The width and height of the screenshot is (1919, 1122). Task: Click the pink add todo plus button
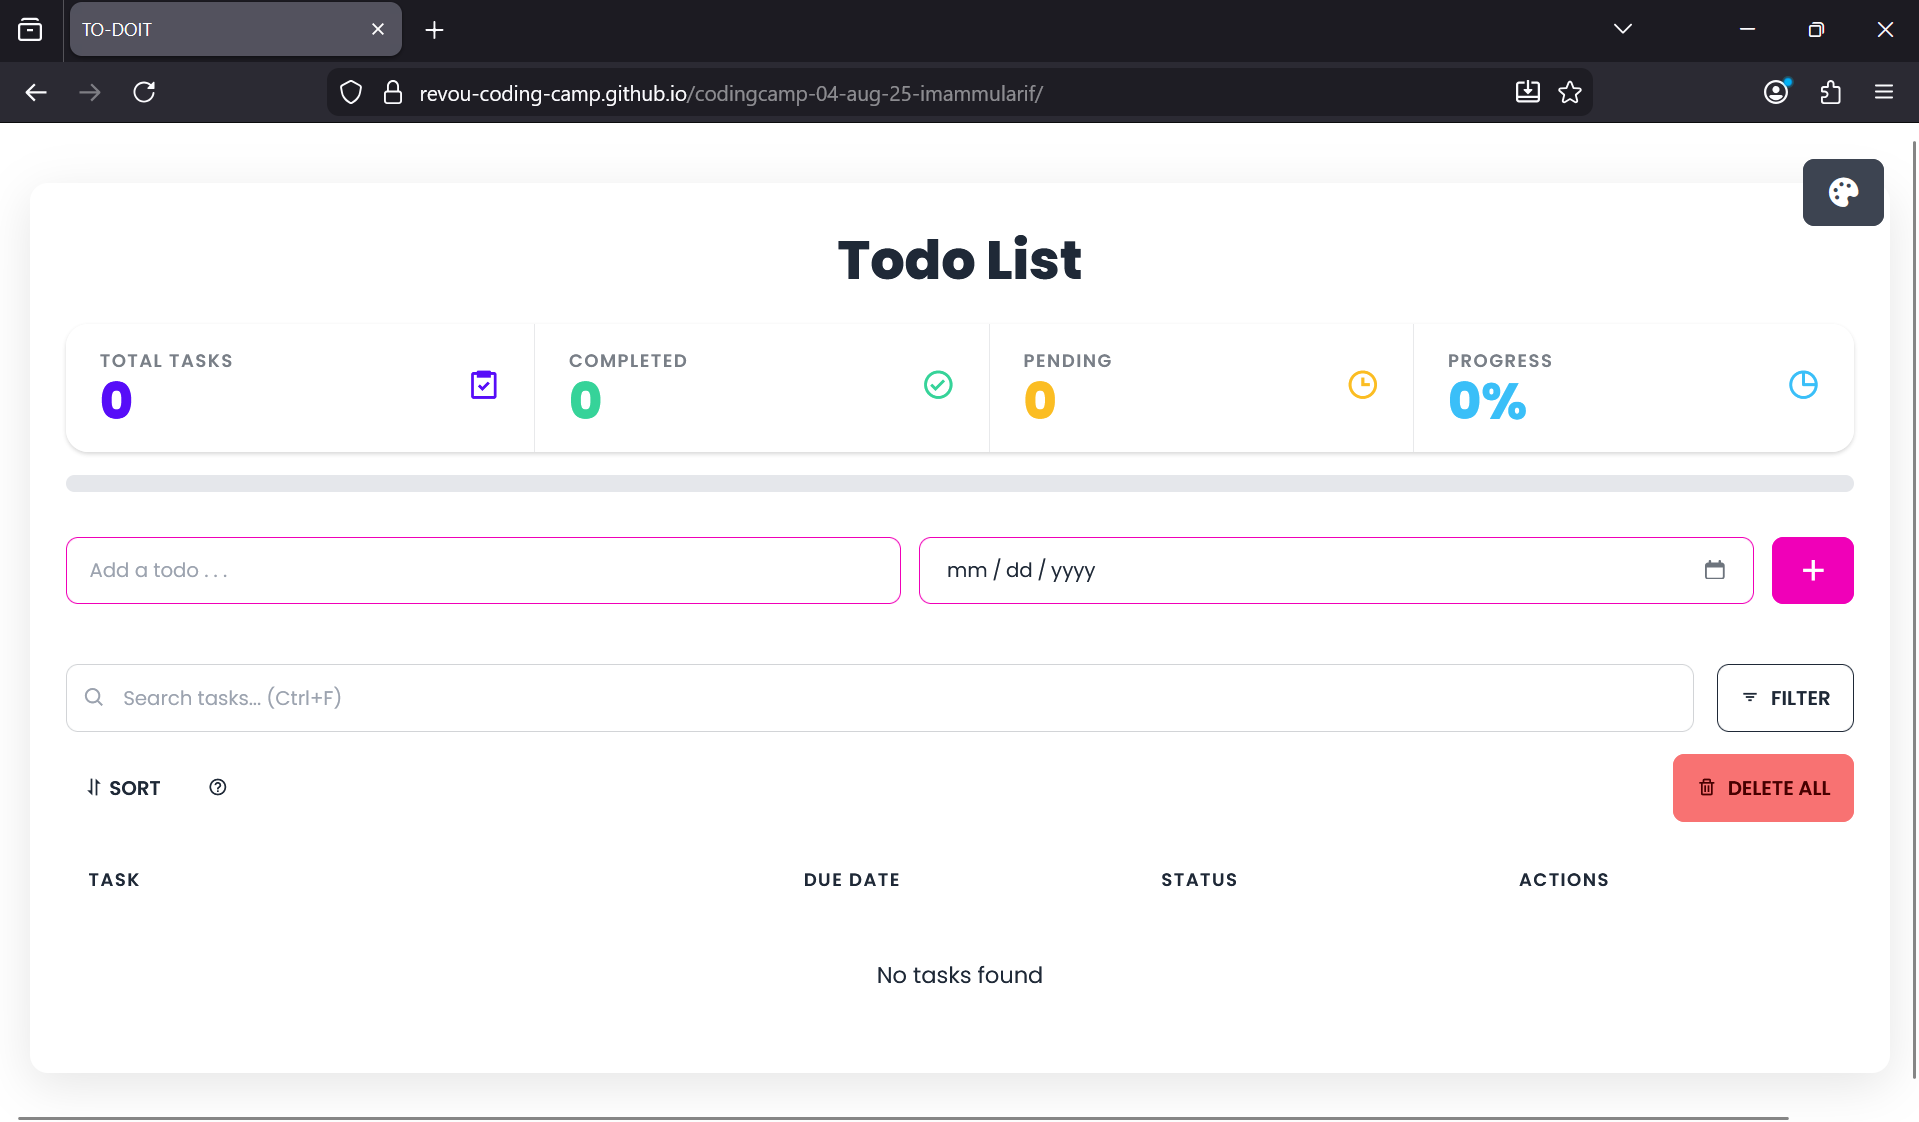1812,570
